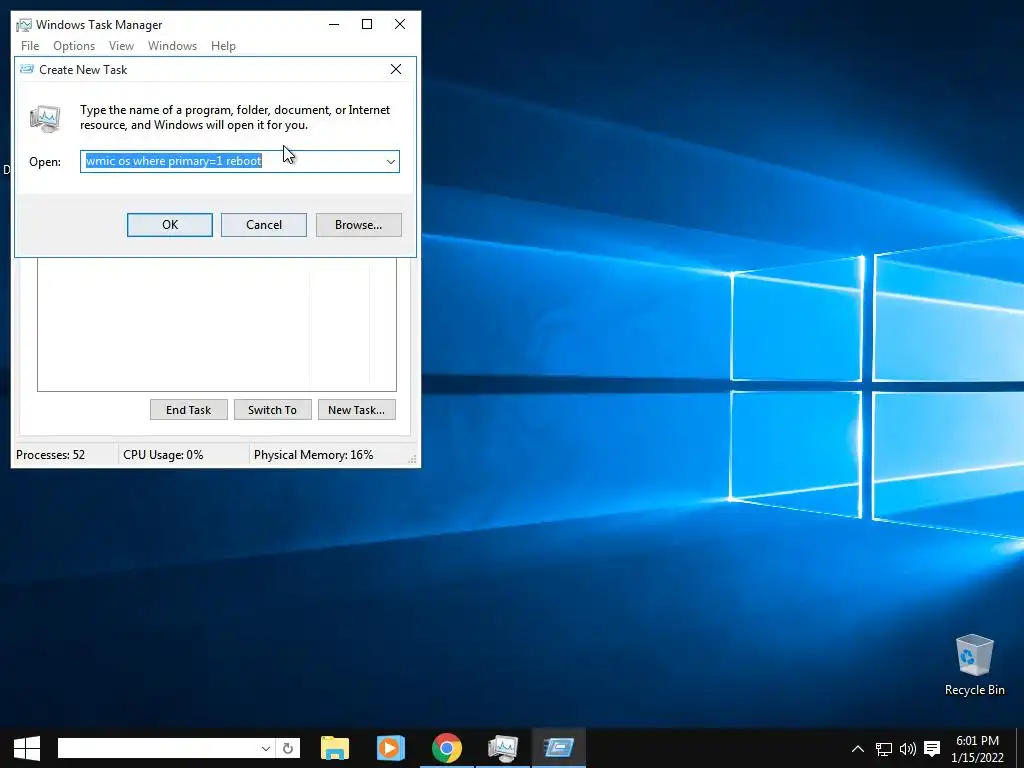The width and height of the screenshot is (1024, 768).
Task: Maximize the Windows Task Manager window
Action: point(367,24)
